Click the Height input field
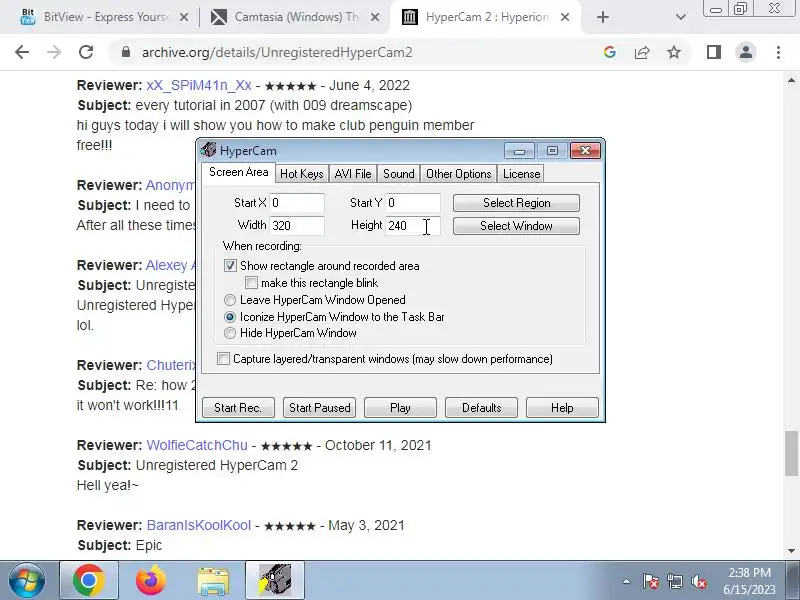The image size is (800, 600). [412, 226]
